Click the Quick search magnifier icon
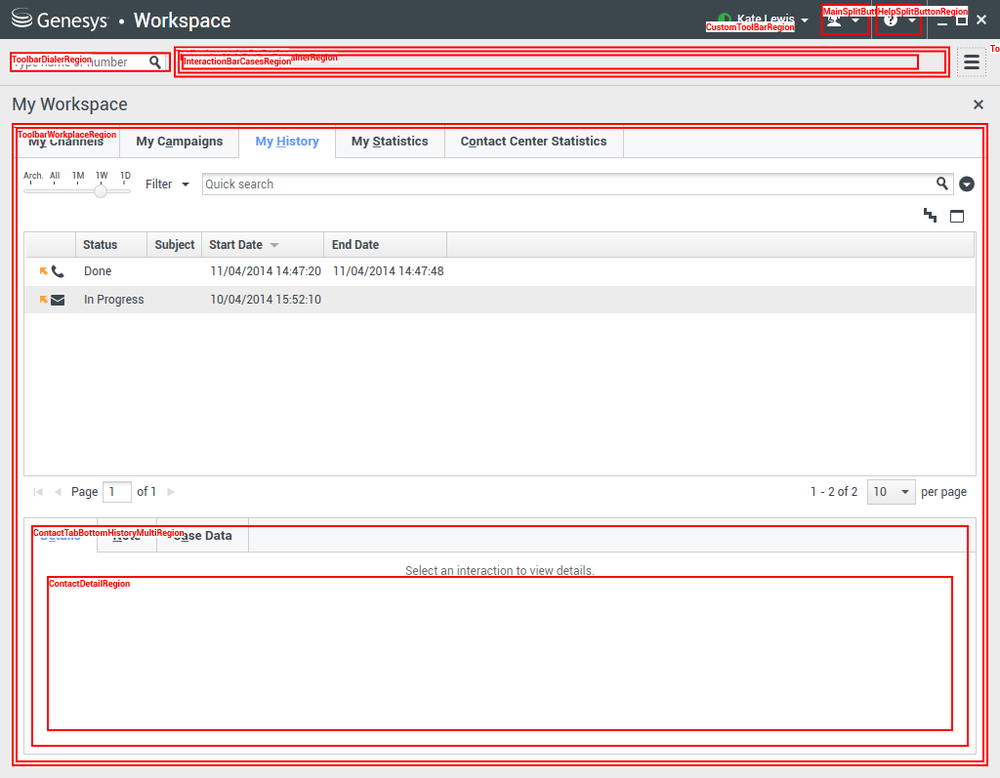Screen dimensions: 1000x778 (x=942, y=184)
